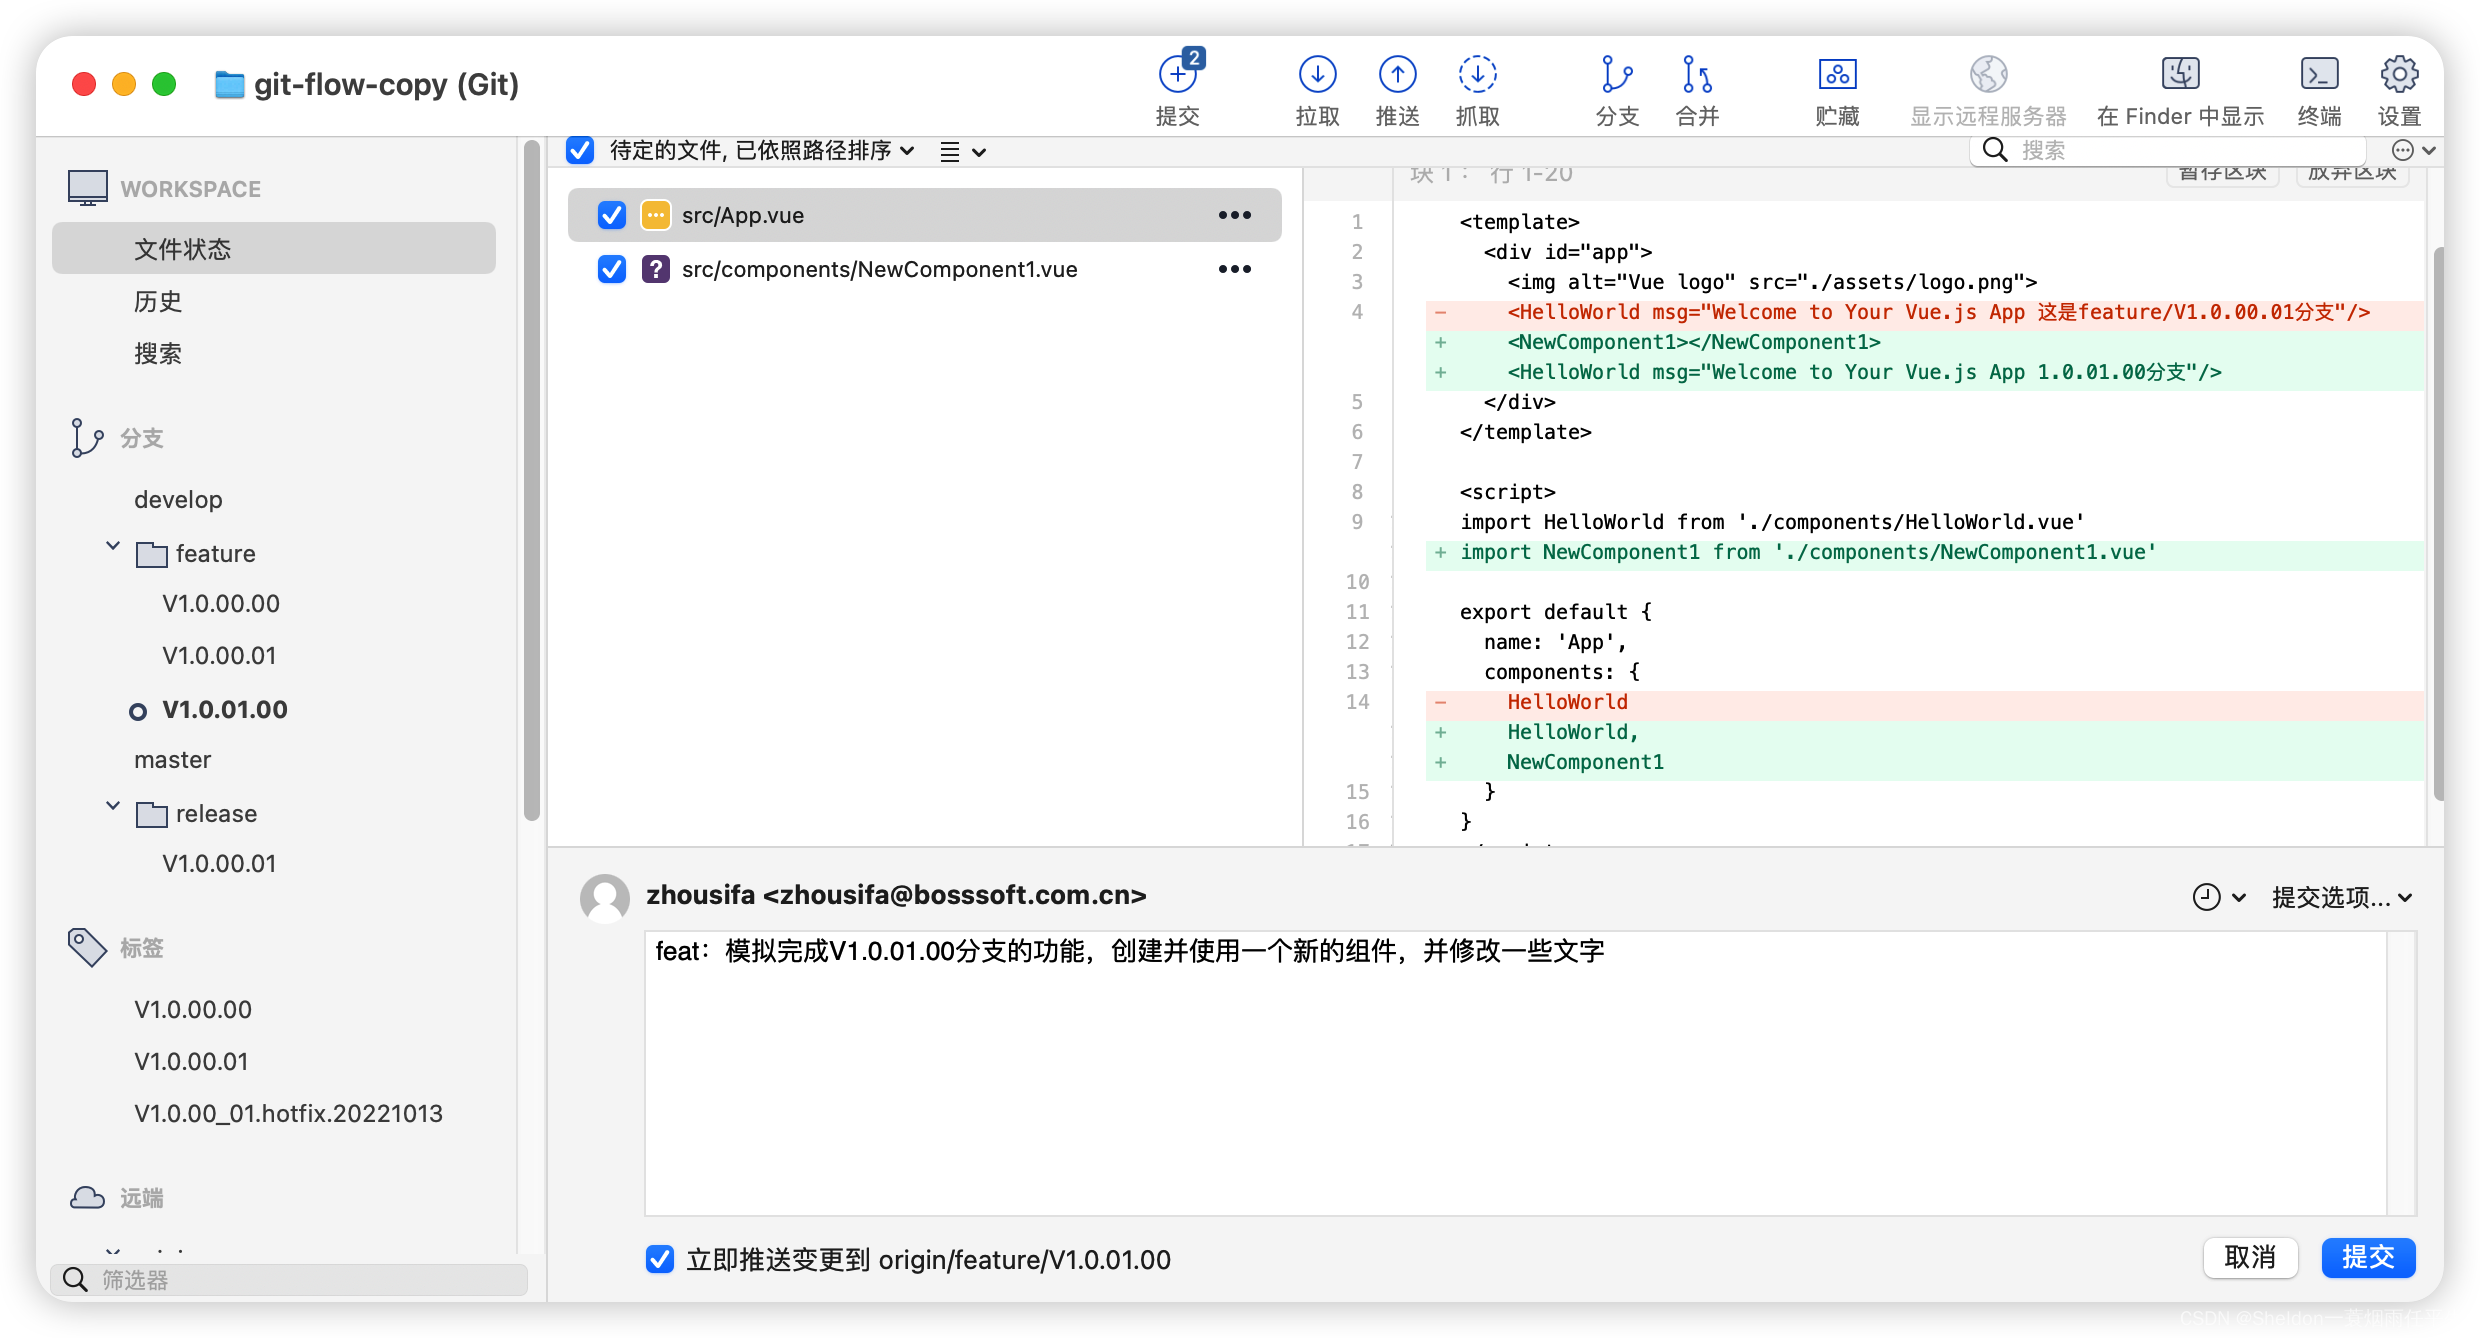
Task: Click the blue Commit (提交) button
Action: pyautogui.click(x=2368, y=1257)
